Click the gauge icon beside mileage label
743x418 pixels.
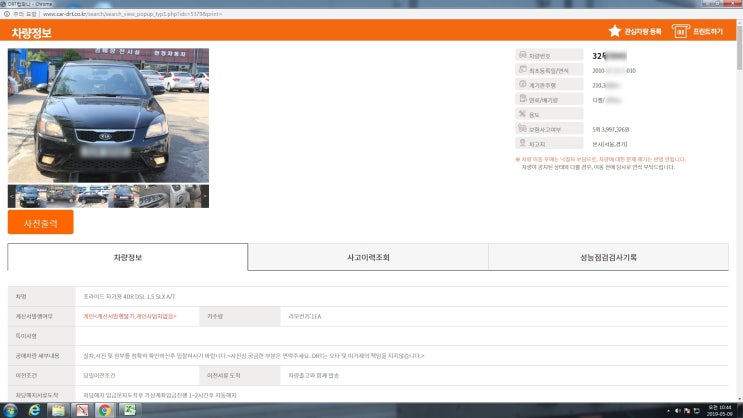tap(522, 84)
